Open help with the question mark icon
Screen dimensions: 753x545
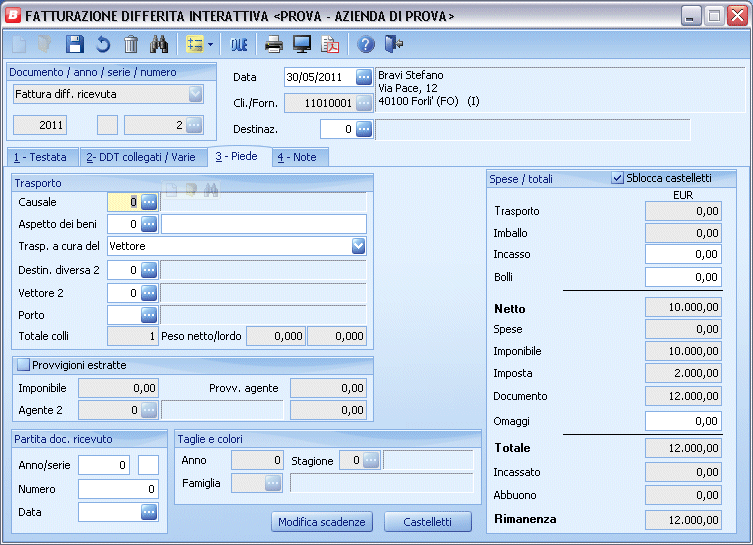[366, 44]
